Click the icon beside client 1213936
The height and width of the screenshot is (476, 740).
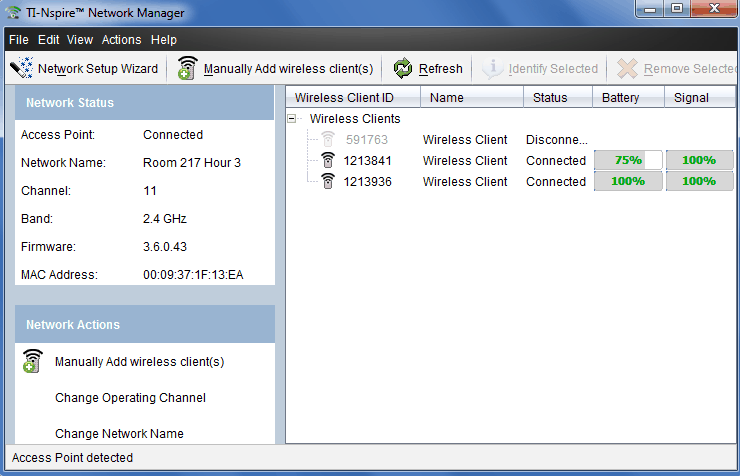point(328,182)
